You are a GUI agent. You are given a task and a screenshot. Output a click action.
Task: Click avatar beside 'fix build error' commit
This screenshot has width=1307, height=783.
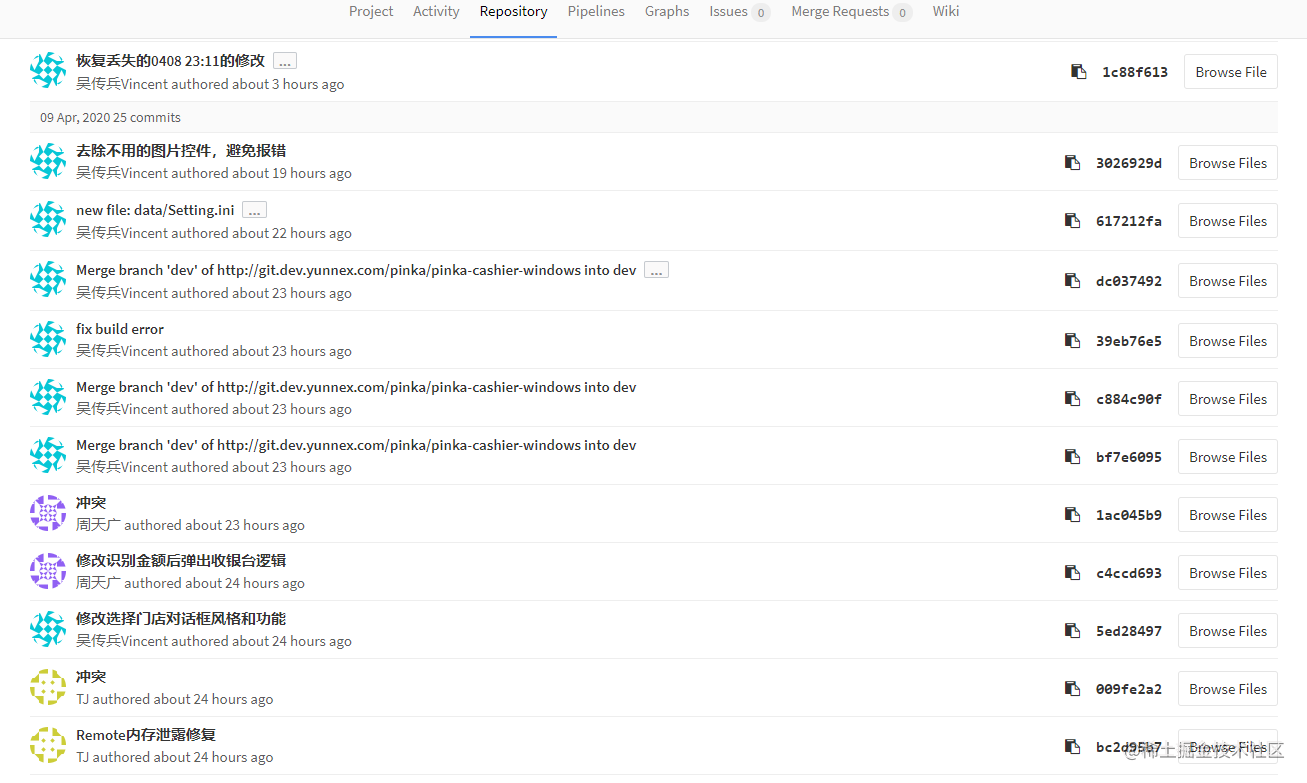pyautogui.click(x=48, y=339)
